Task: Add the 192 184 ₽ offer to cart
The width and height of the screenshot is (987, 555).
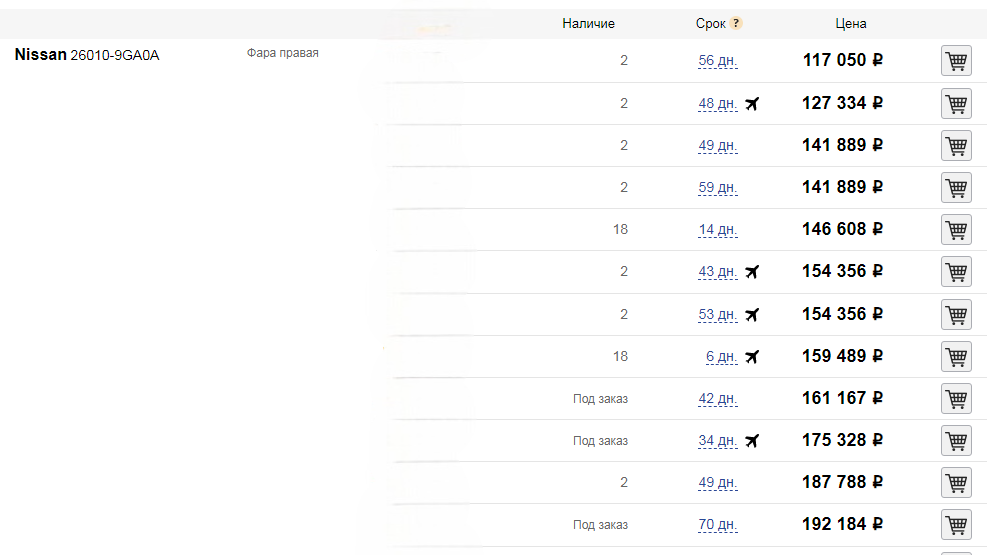Action: click(956, 525)
